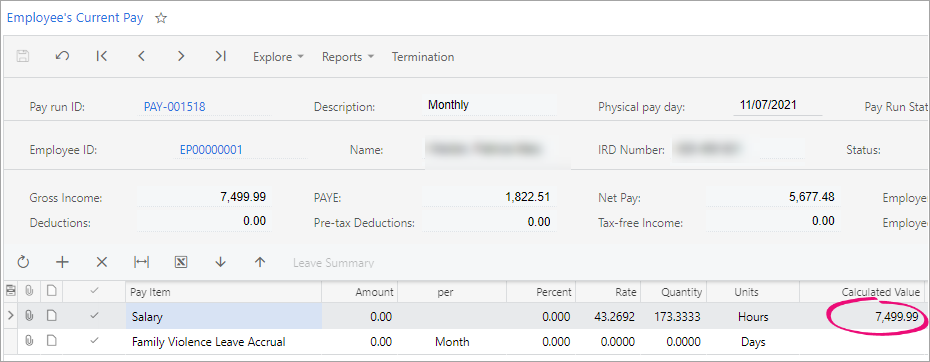The image size is (930, 362).
Task: Click the Undo arrow icon
Action: pyautogui.click(x=62, y=56)
